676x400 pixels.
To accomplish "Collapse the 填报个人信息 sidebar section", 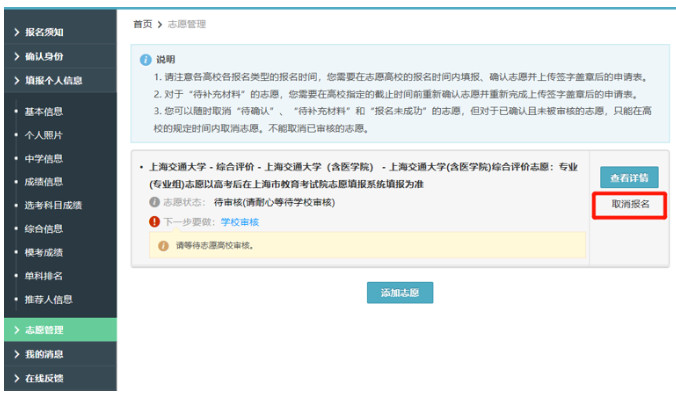I will click(x=60, y=80).
